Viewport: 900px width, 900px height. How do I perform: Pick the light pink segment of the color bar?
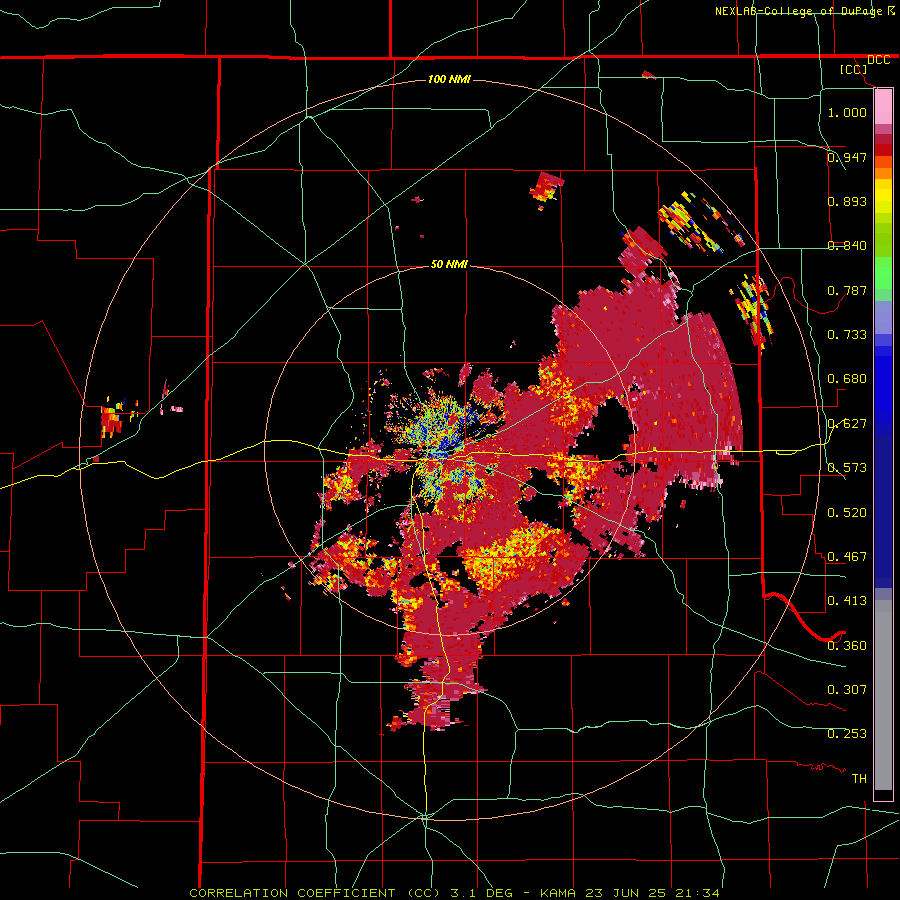click(883, 107)
